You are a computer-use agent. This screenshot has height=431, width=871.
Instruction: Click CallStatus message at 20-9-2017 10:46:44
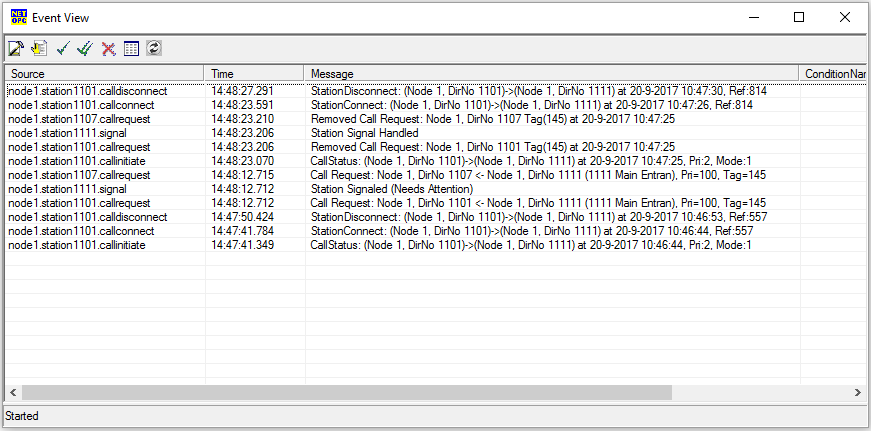[x=531, y=245]
